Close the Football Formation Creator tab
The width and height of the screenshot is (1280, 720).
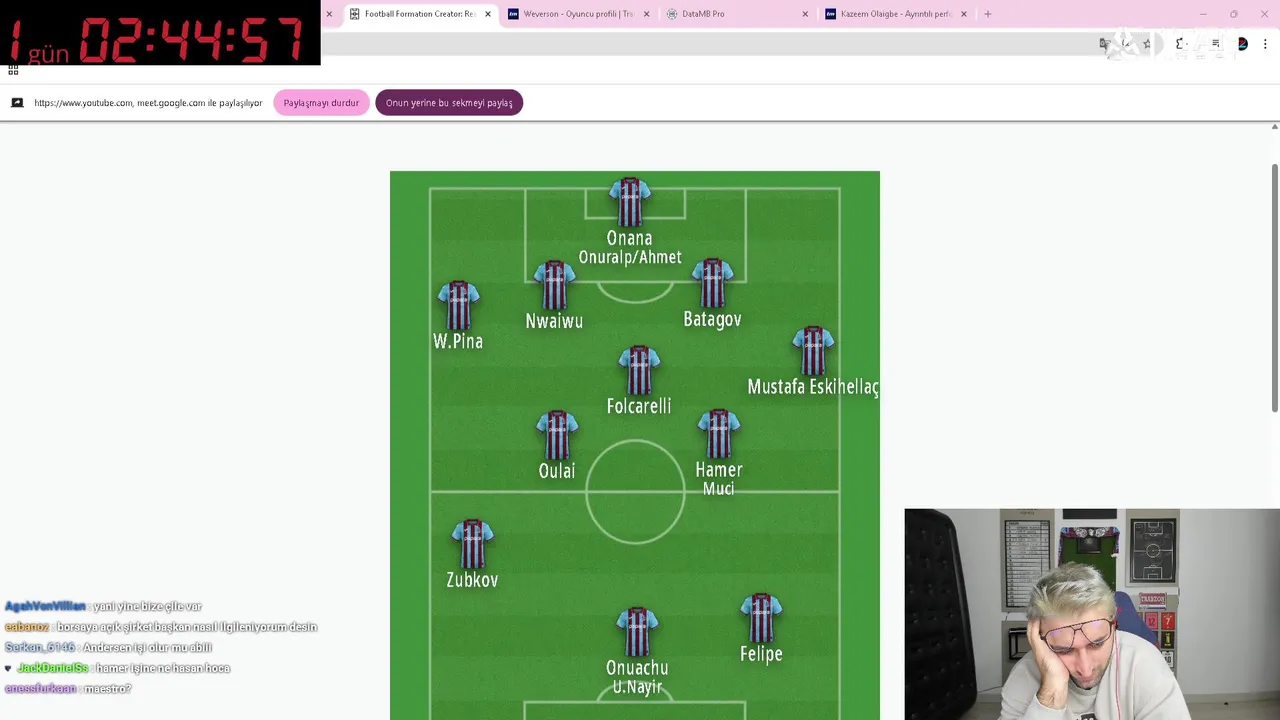[x=488, y=14]
